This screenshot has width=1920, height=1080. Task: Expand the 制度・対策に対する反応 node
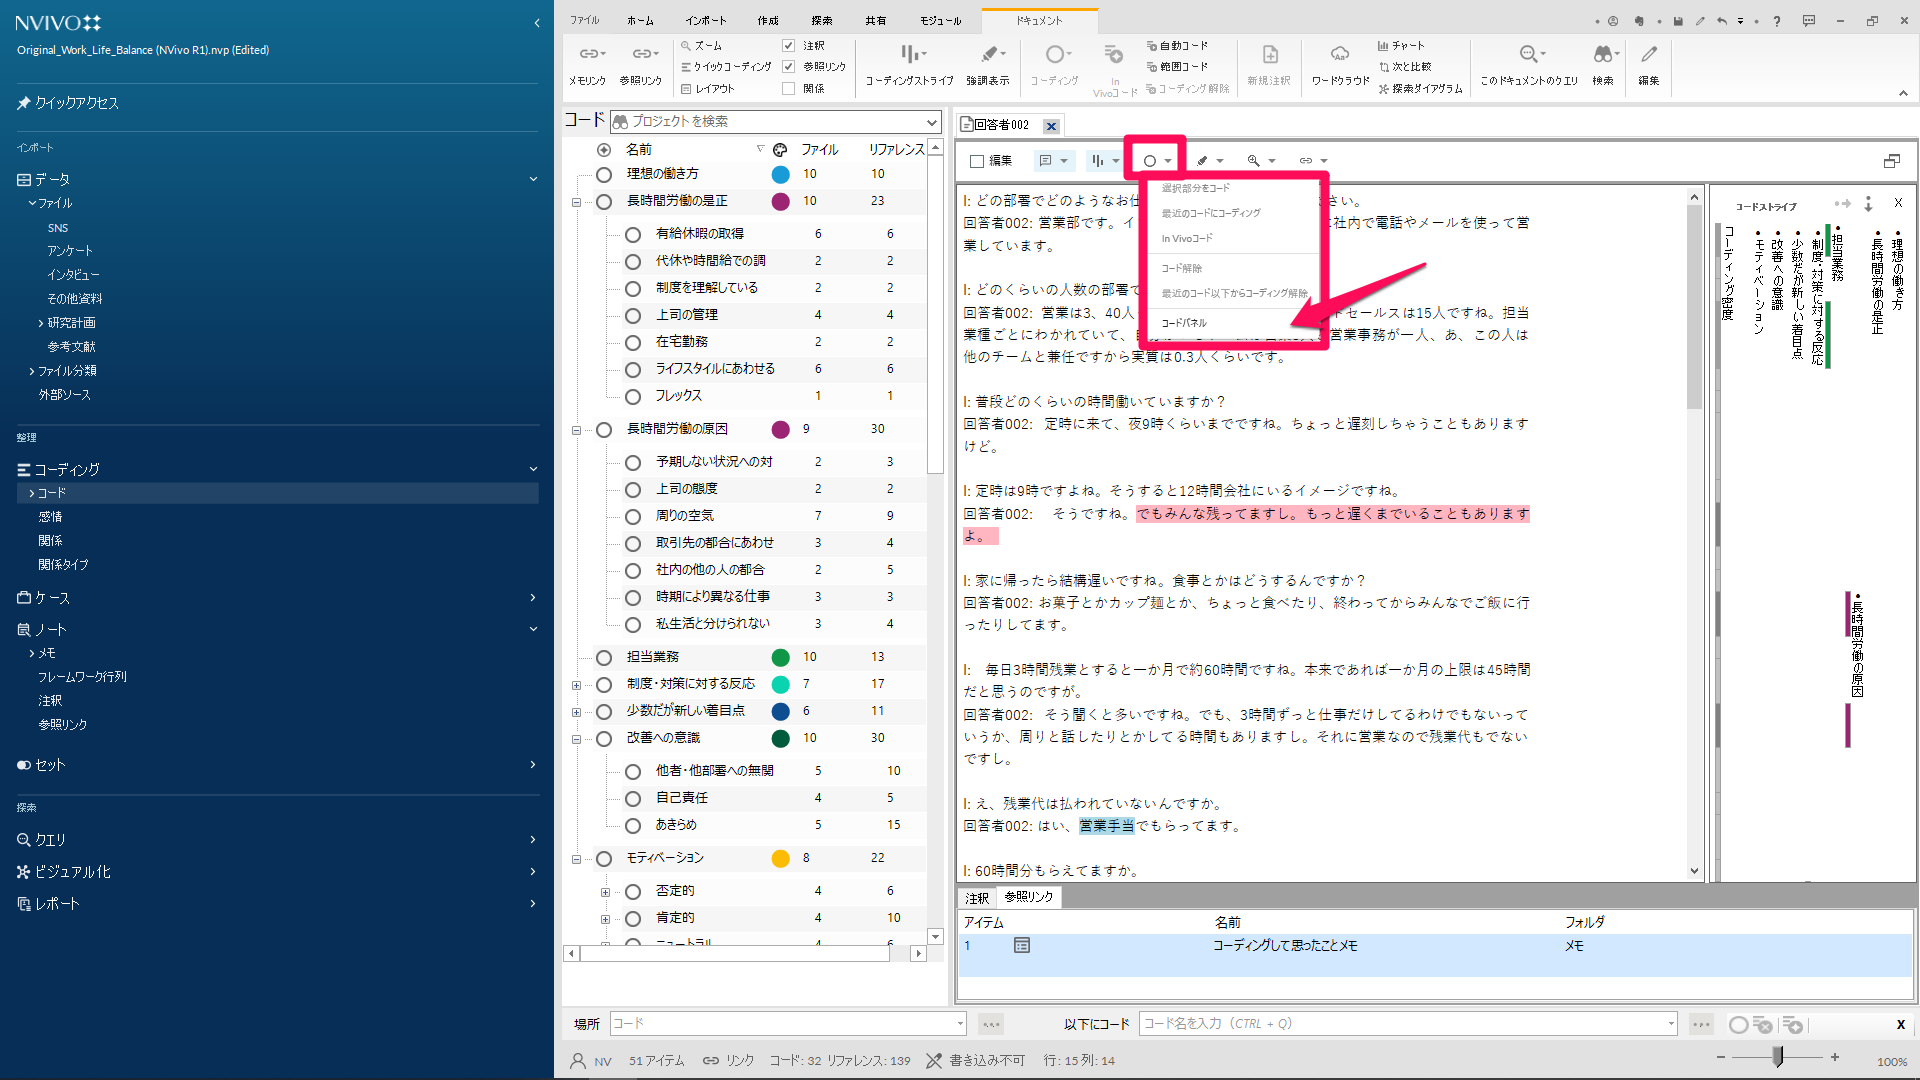click(x=576, y=685)
